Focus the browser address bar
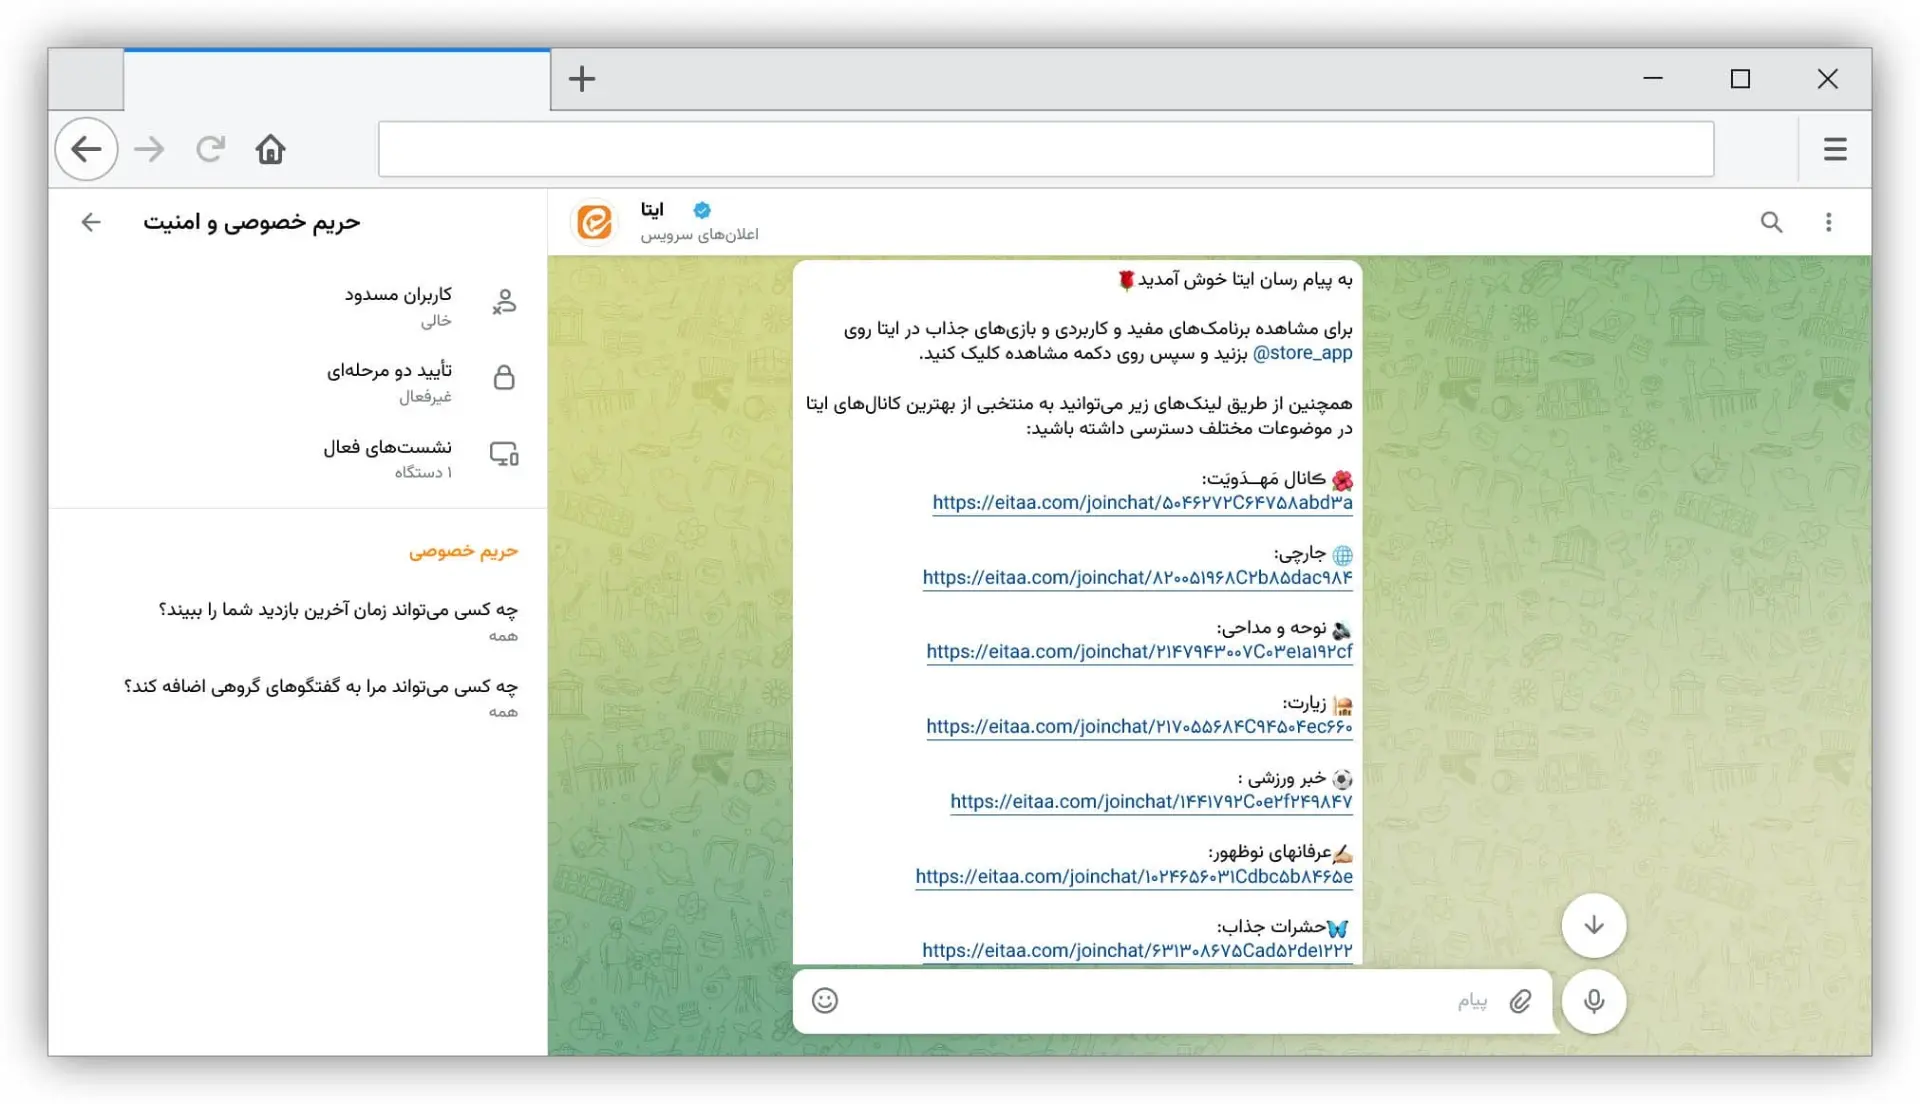Image resolution: width=1920 pixels, height=1104 pixels. click(x=1046, y=149)
